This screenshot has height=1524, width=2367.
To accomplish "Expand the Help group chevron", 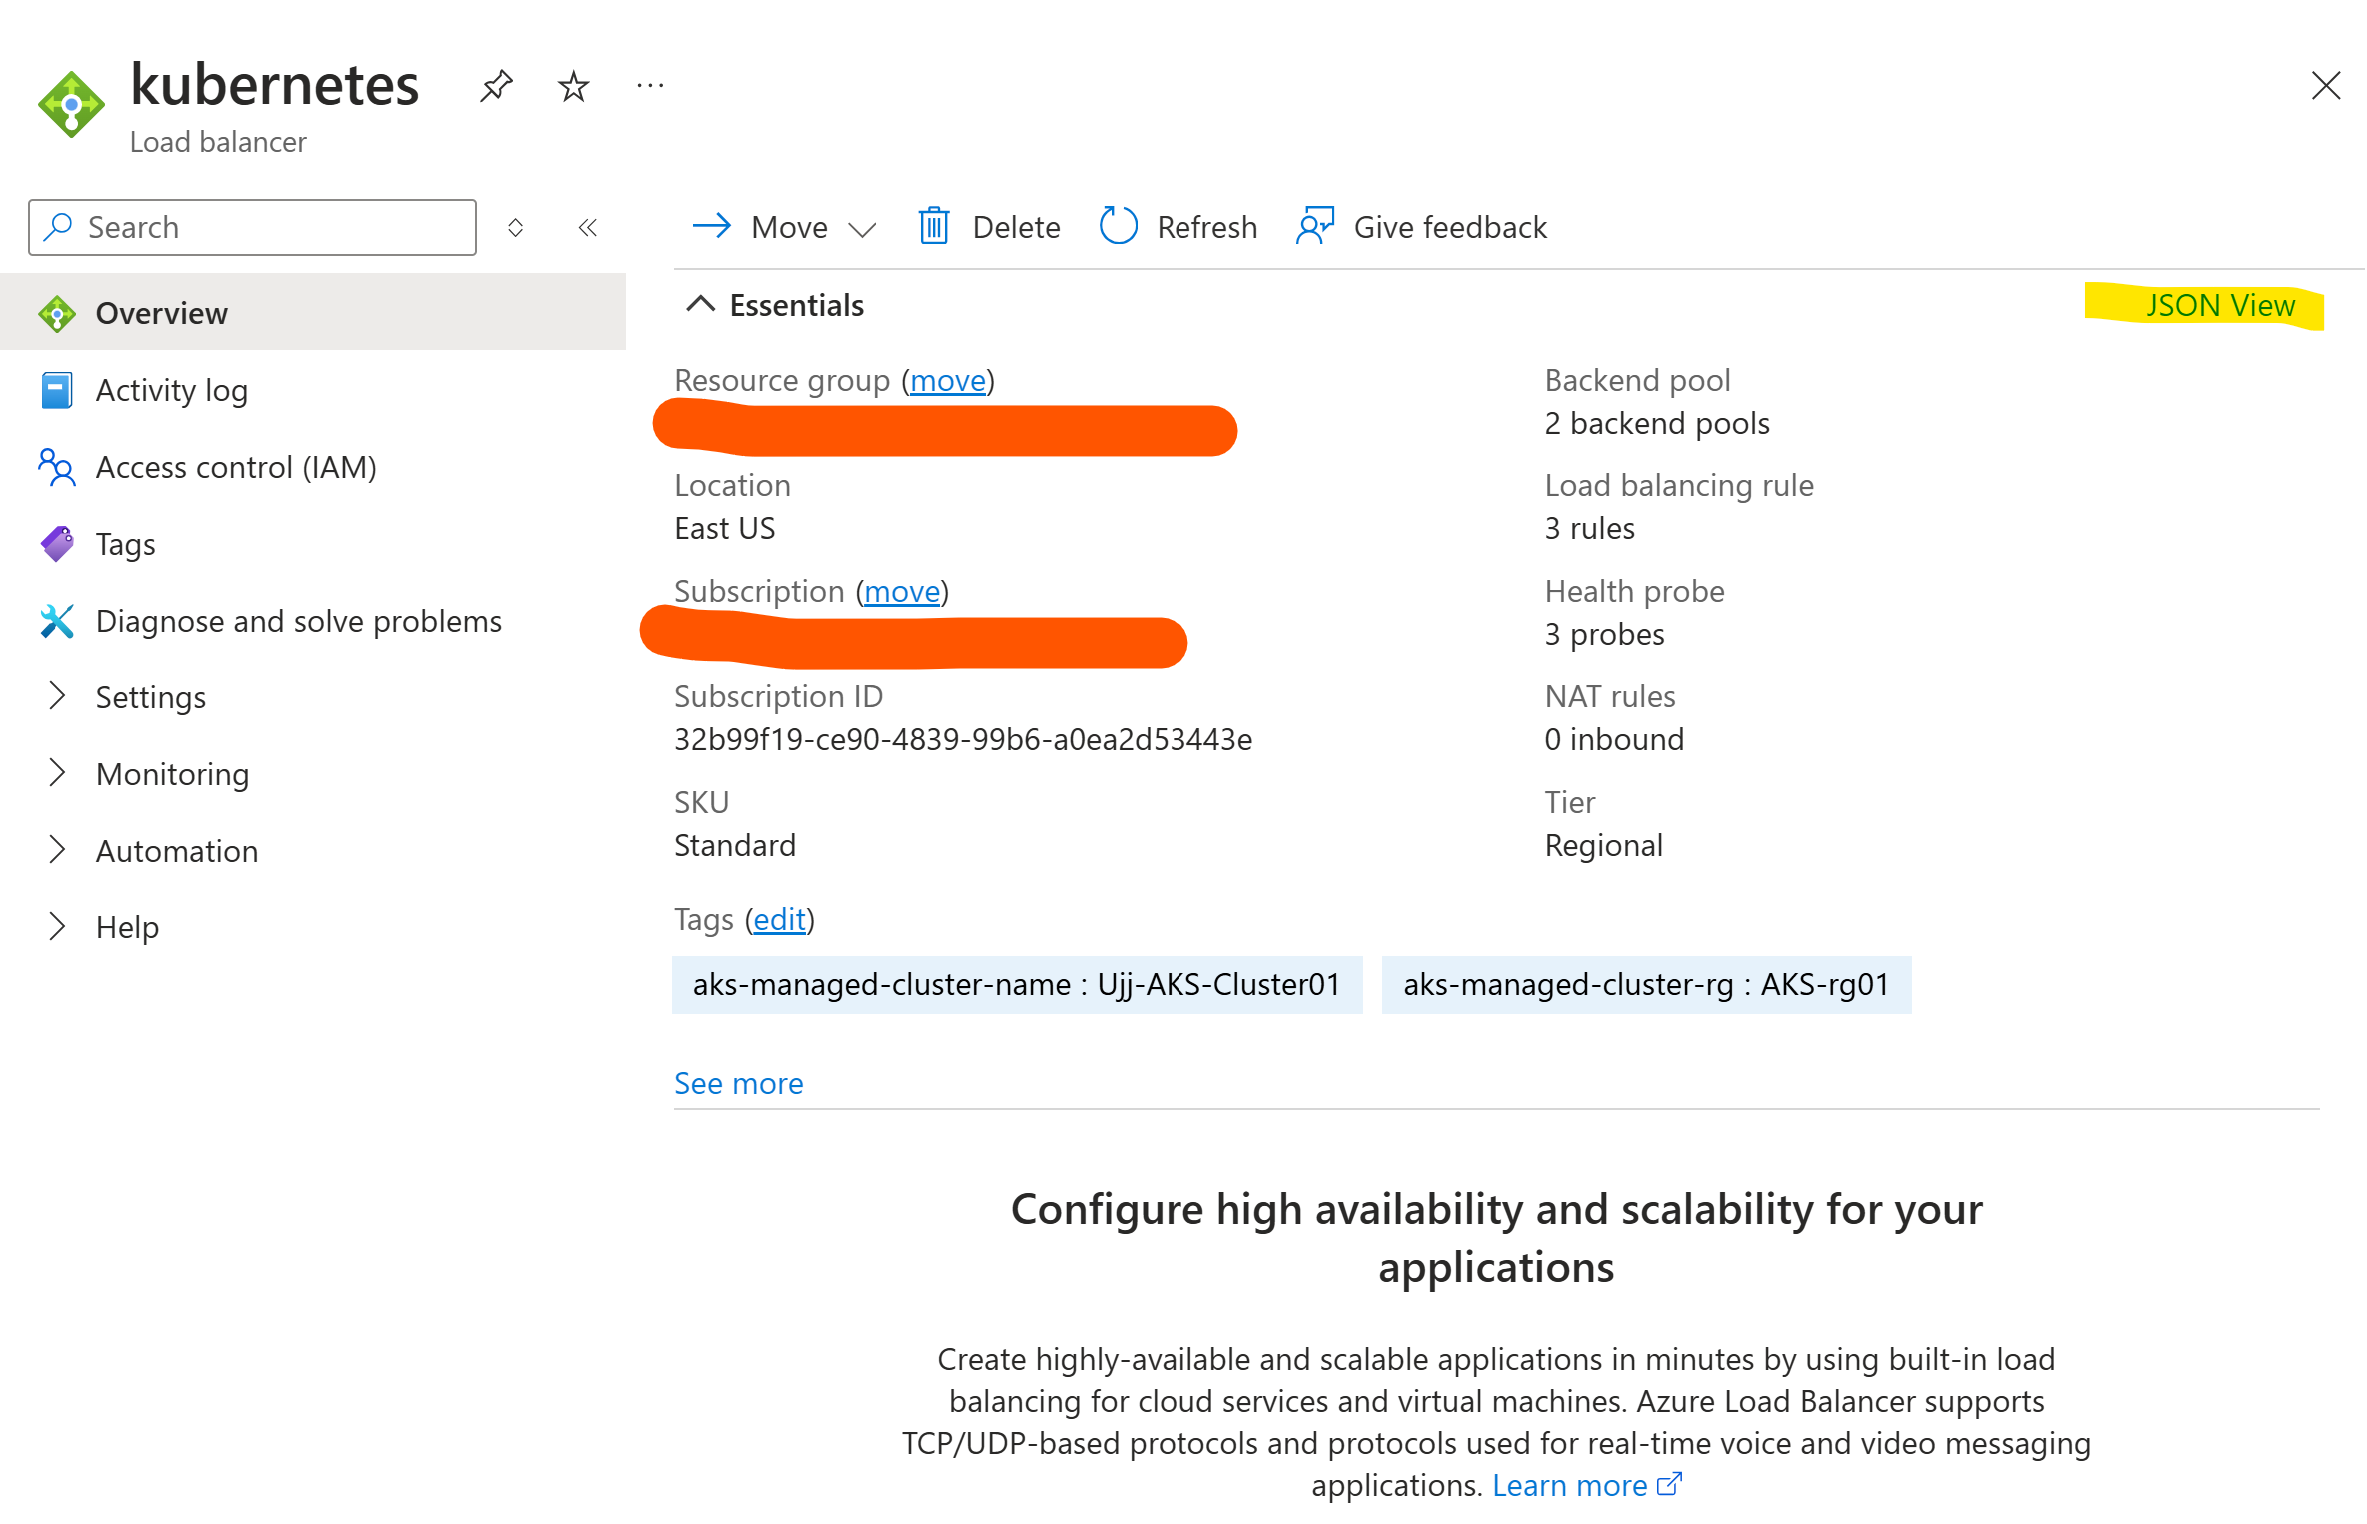I will point(57,927).
